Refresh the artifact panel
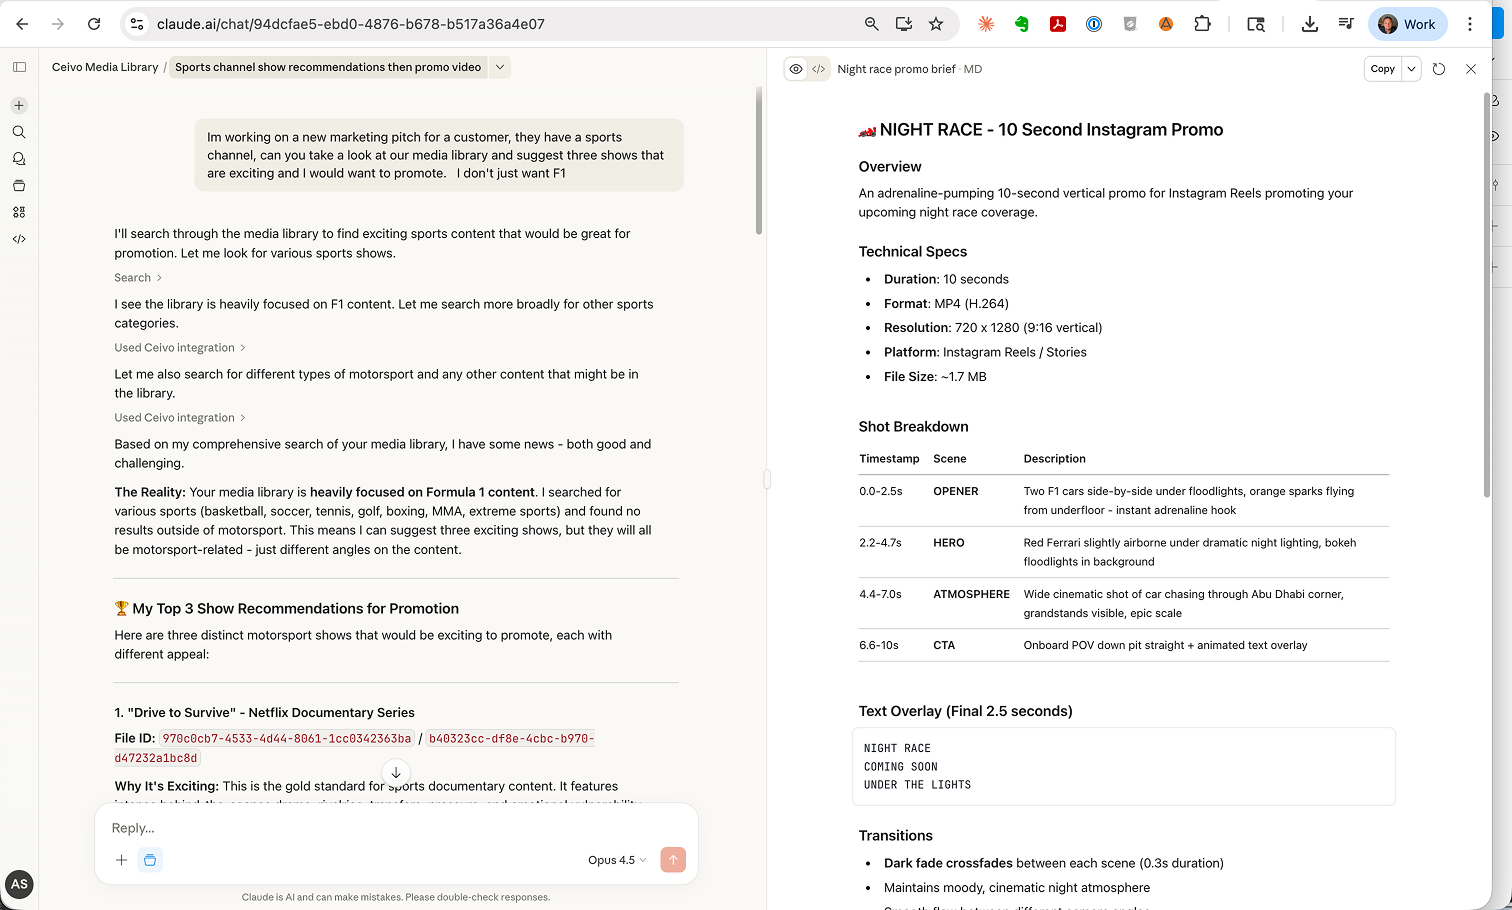 (1439, 69)
